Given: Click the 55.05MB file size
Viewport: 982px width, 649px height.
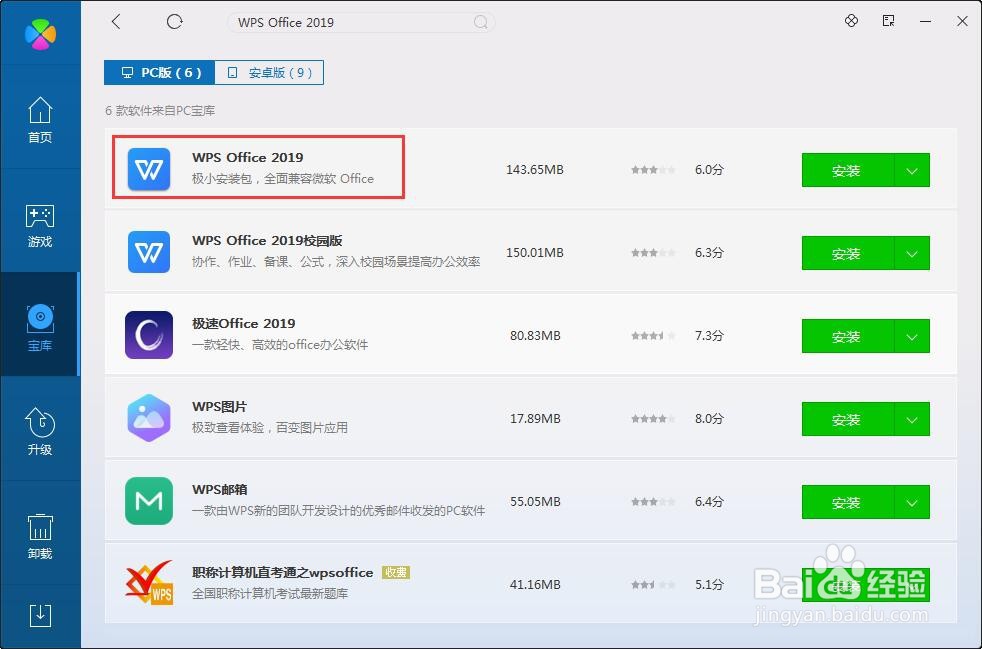Looking at the screenshot, I should 535,502.
